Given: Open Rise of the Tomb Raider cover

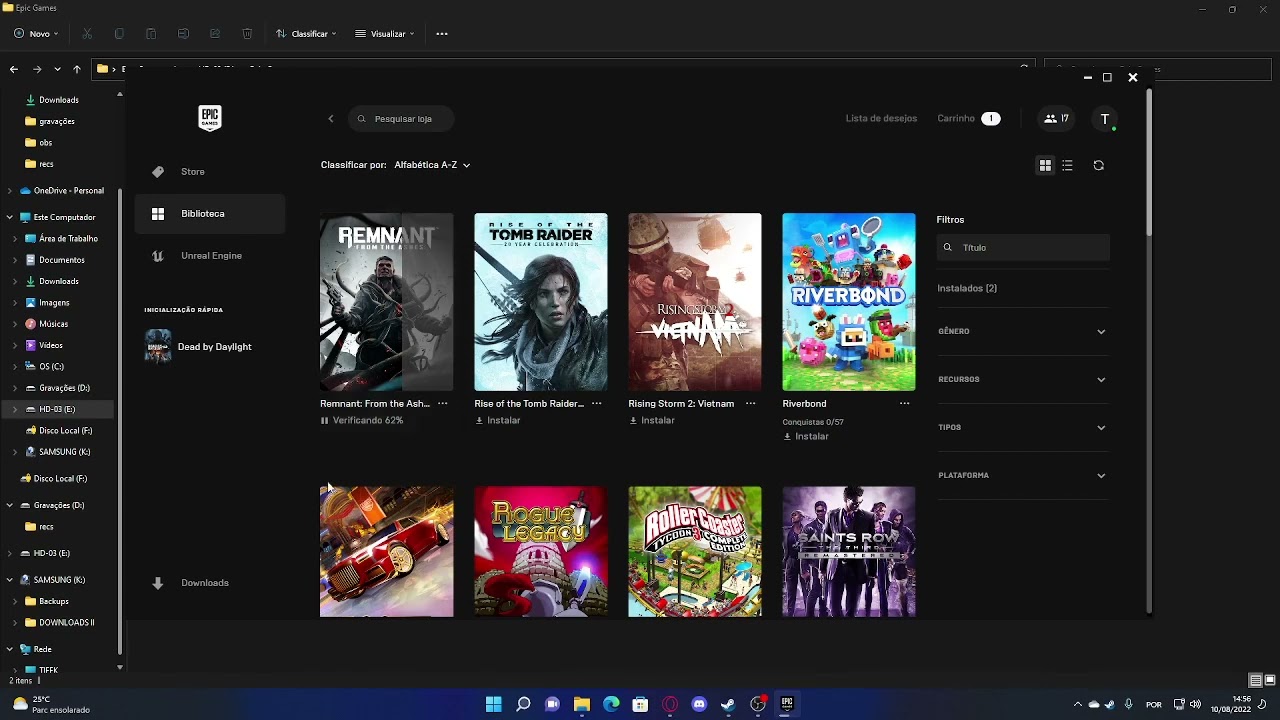Looking at the screenshot, I should [540, 302].
